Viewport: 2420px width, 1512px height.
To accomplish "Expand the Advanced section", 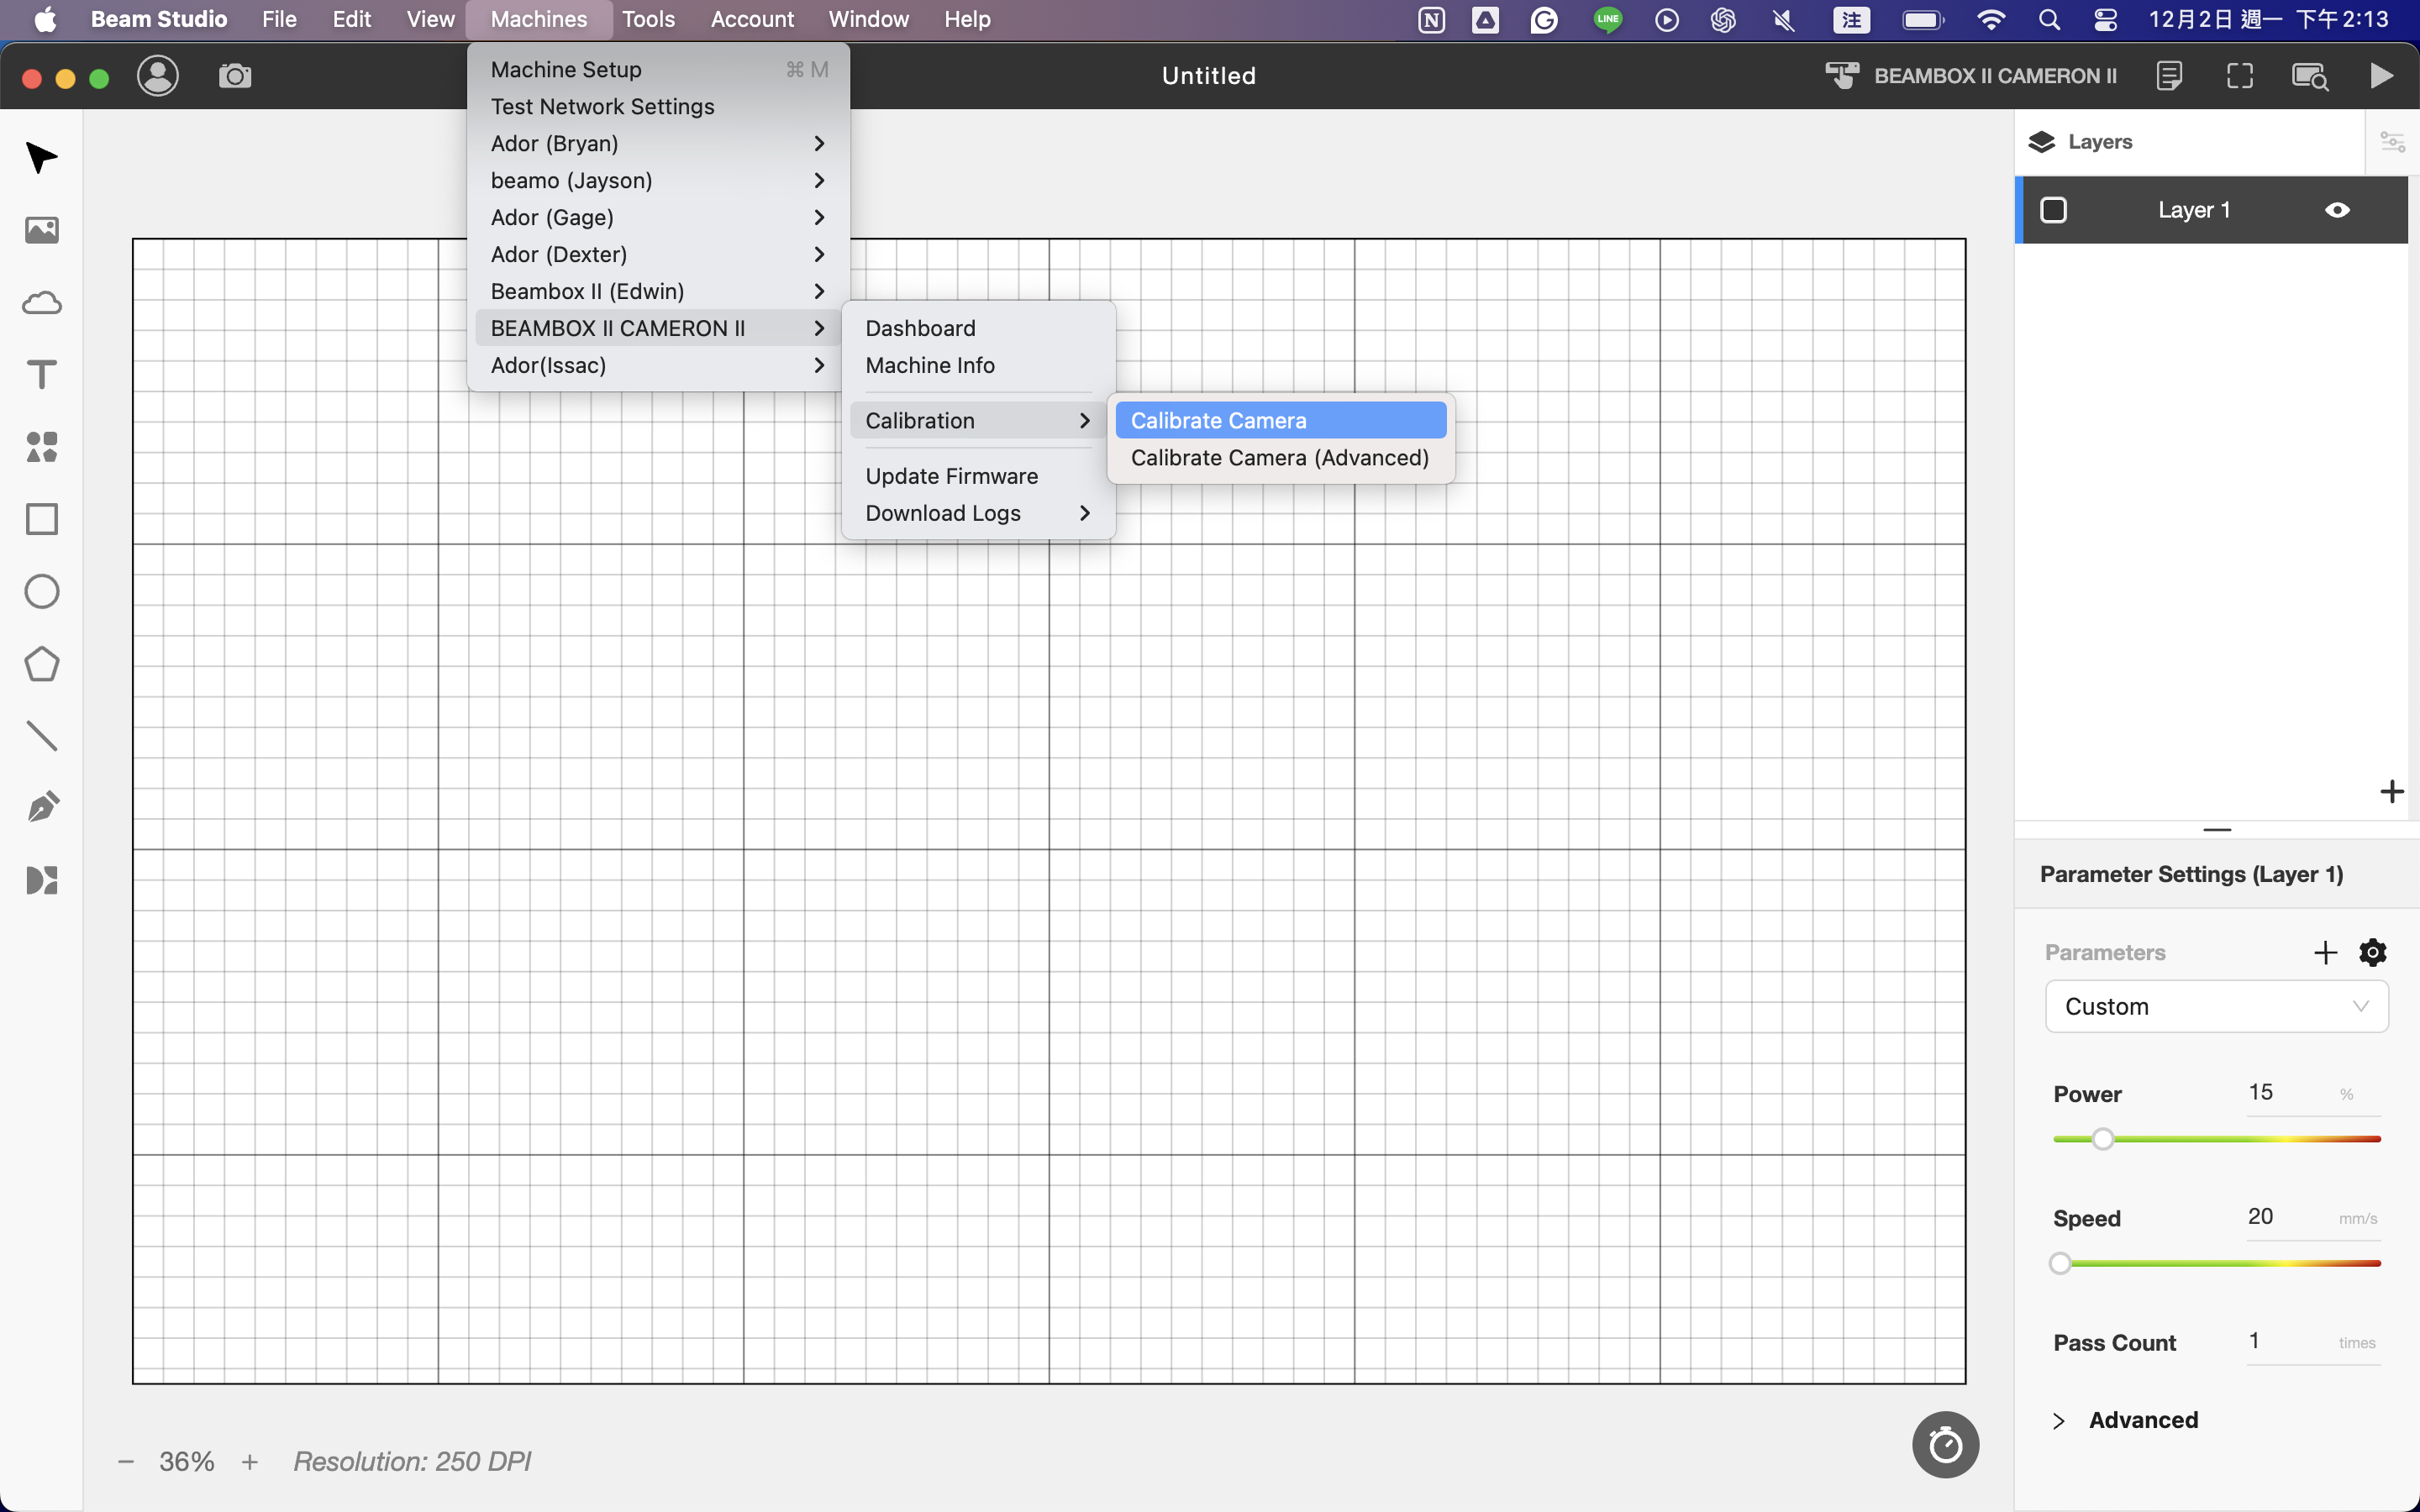I will pyautogui.click(x=2125, y=1420).
